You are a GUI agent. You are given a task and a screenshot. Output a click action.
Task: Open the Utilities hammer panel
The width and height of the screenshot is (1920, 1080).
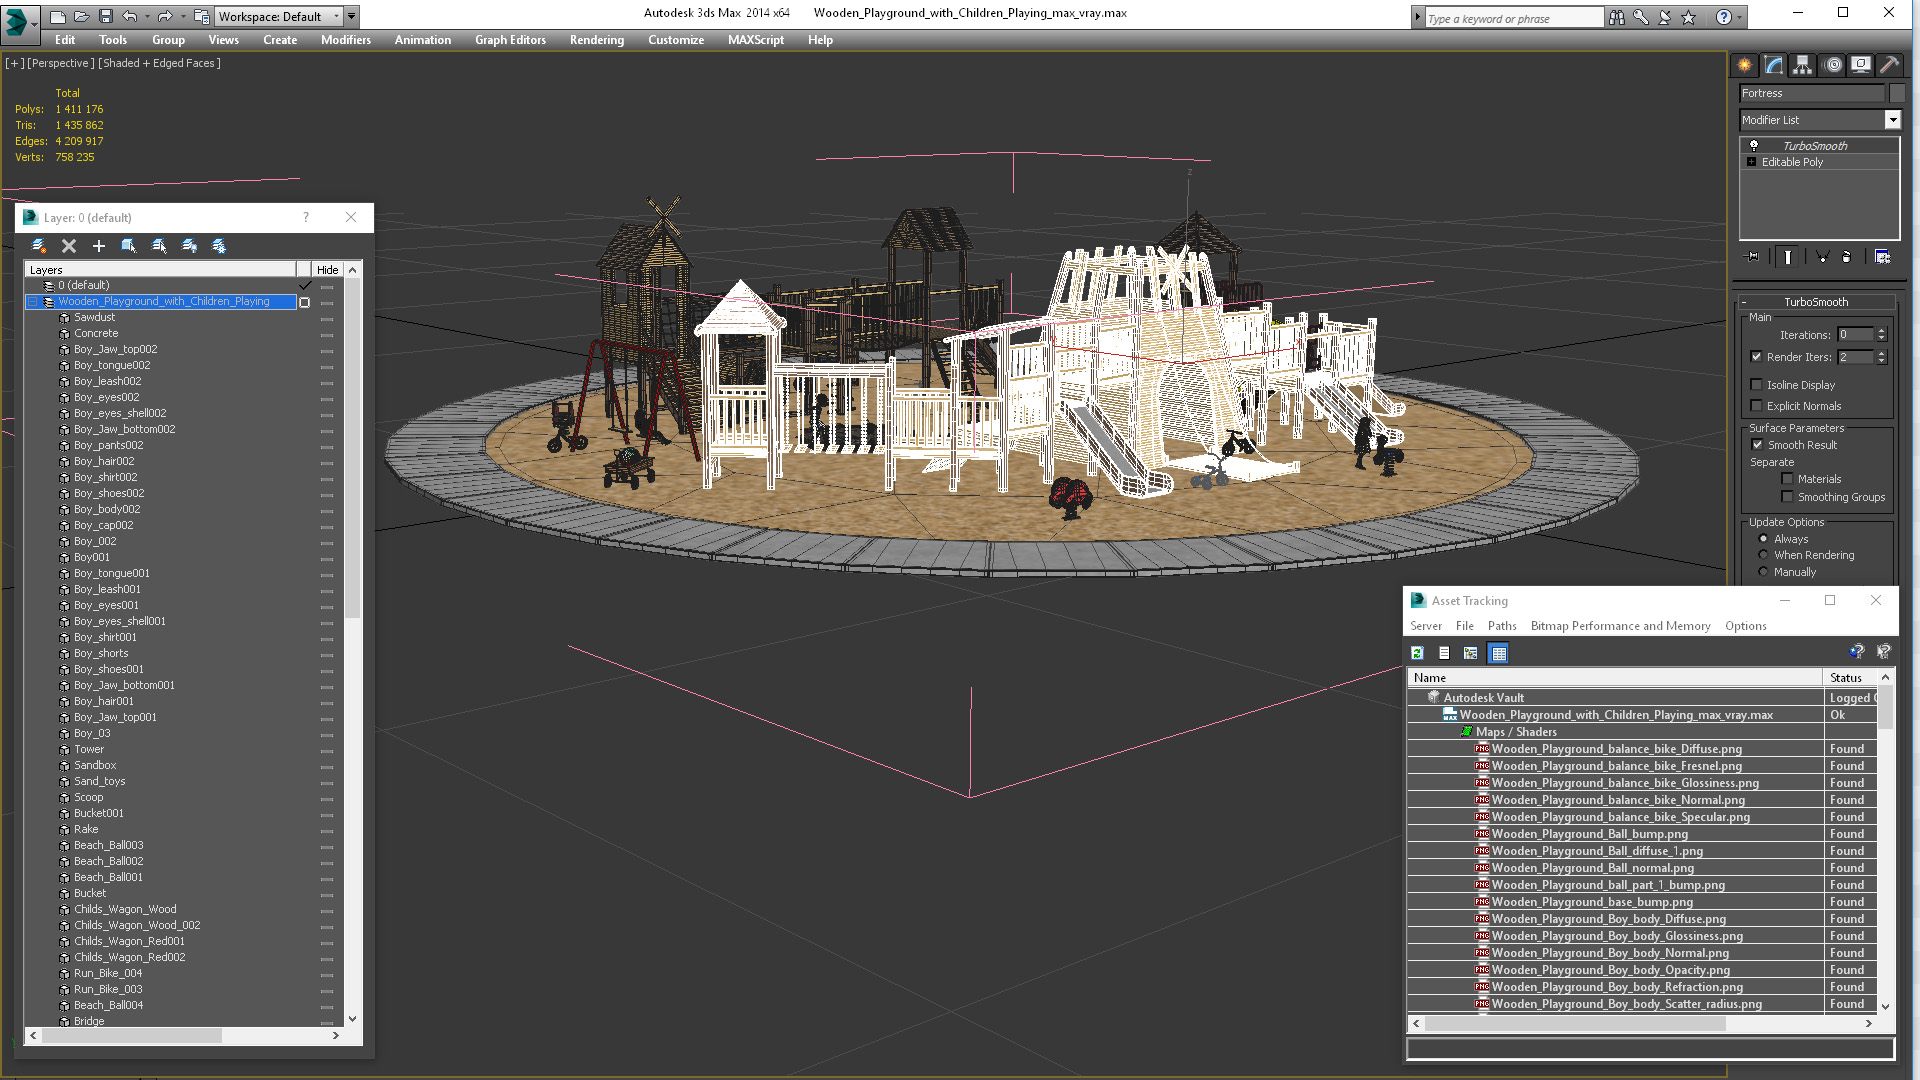[1889, 65]
